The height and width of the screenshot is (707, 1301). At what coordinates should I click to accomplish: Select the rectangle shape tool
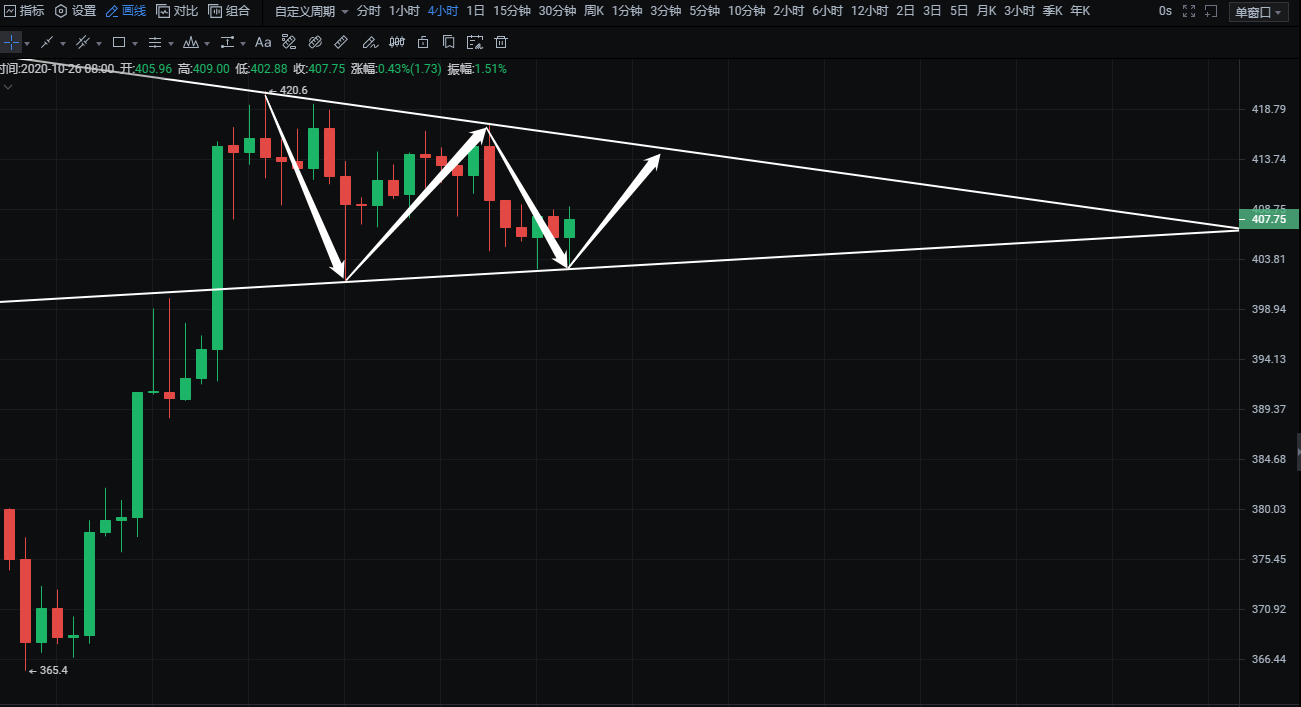[119, 43]
